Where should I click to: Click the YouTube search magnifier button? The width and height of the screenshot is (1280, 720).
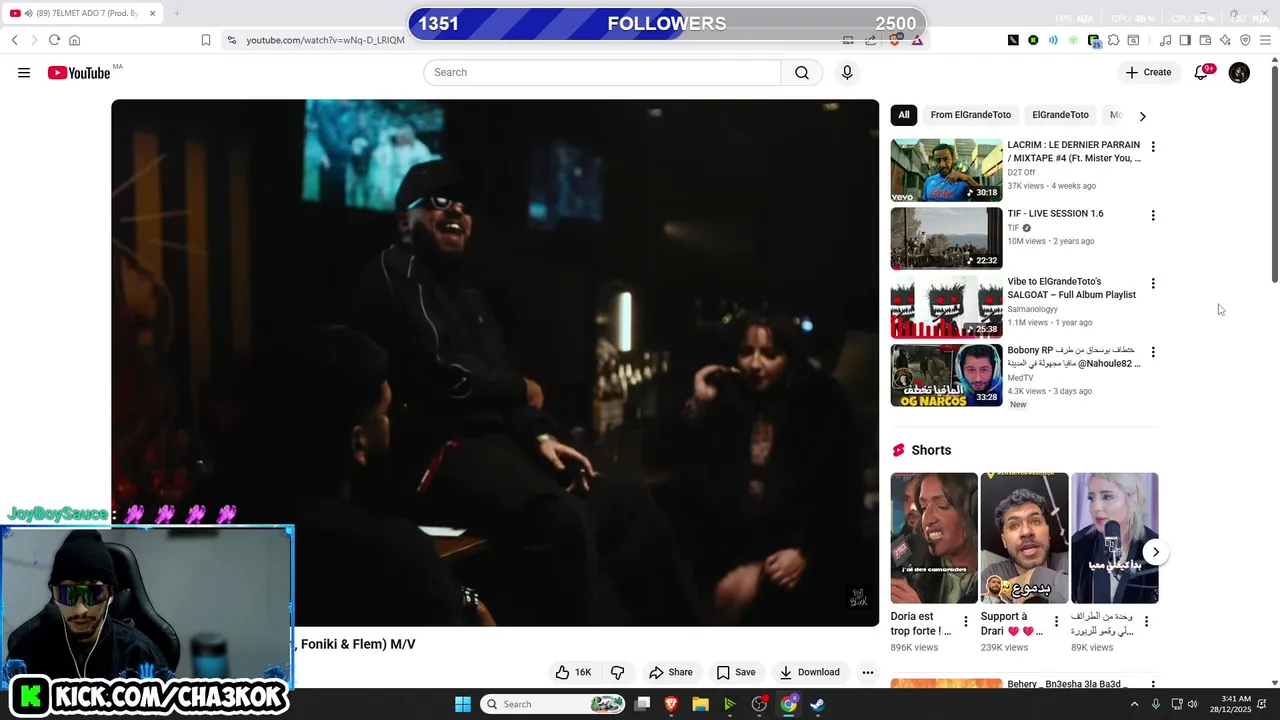pos(802,72)
